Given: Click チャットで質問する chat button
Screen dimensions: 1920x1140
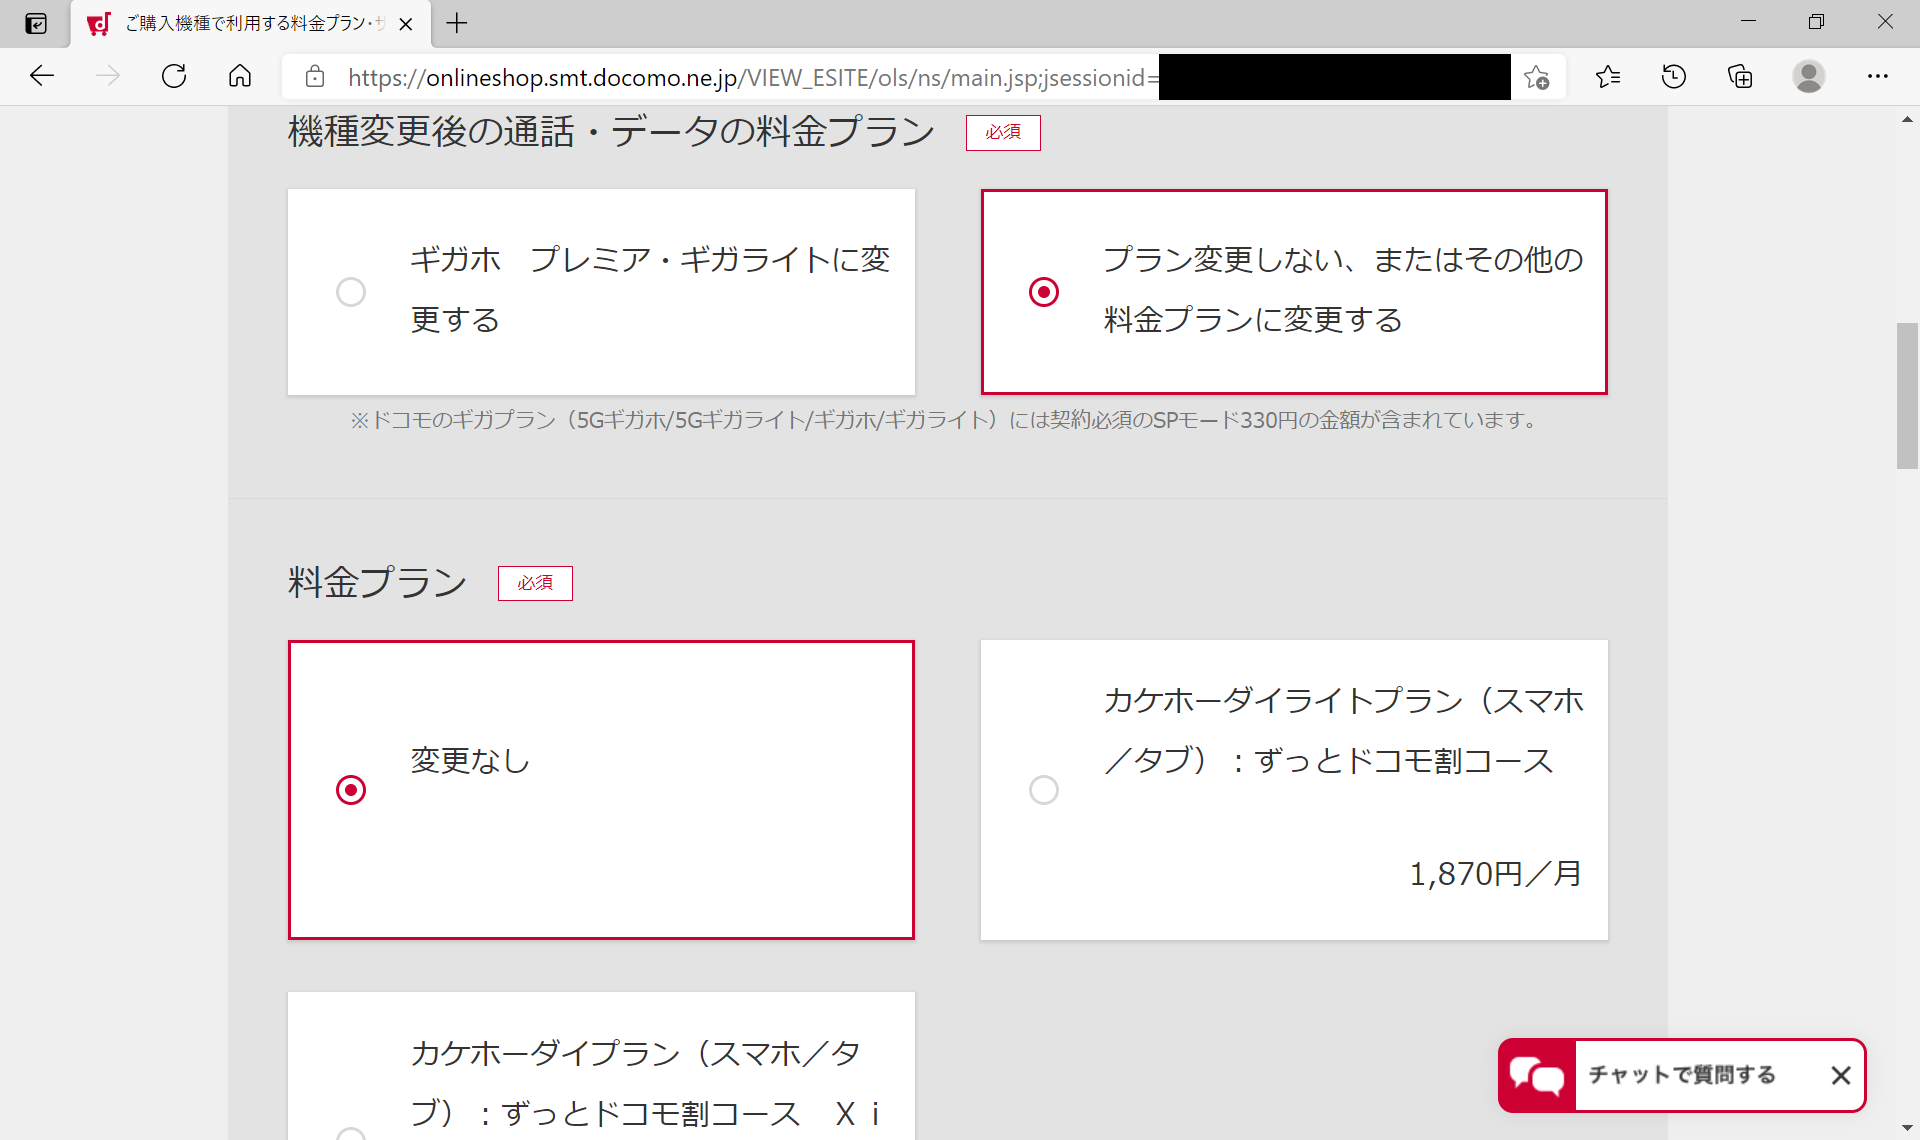Looking at the screenshot, I should click(1682, 1075).
